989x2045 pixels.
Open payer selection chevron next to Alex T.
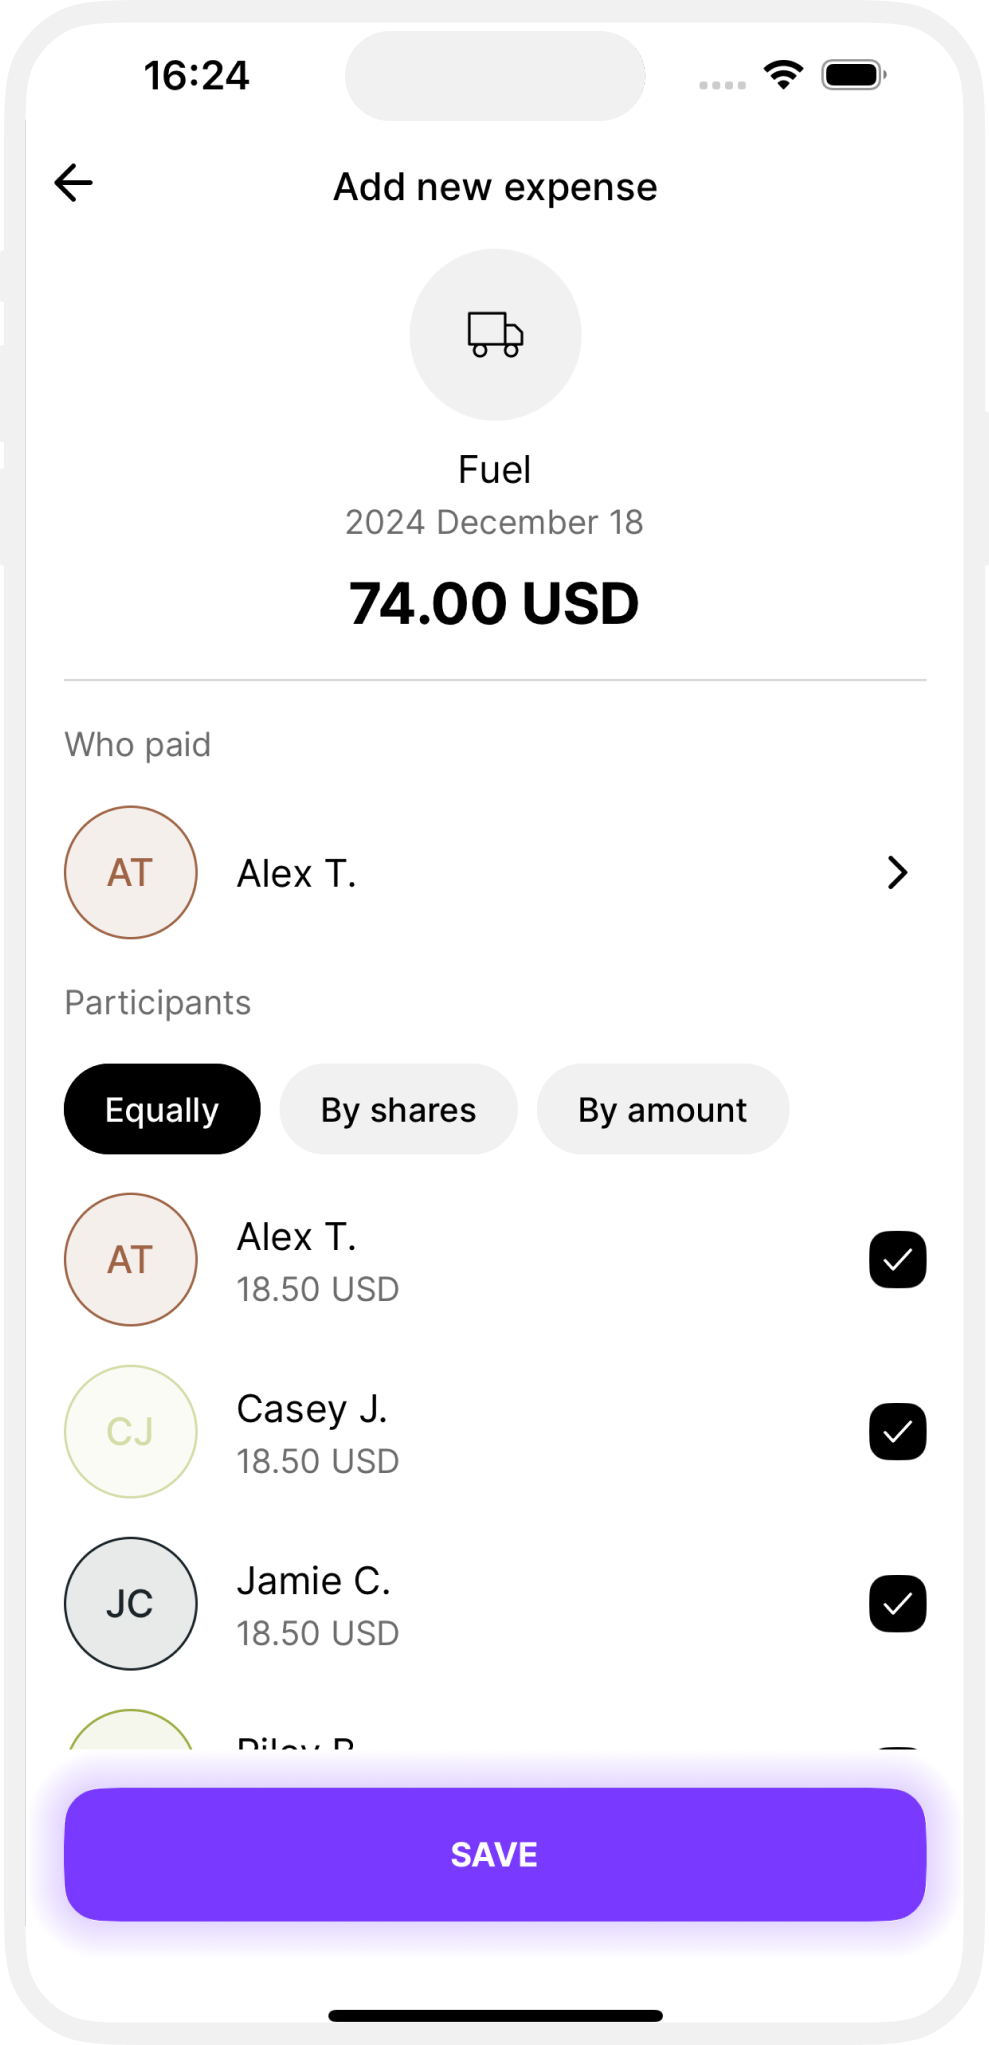pos(897,872)
